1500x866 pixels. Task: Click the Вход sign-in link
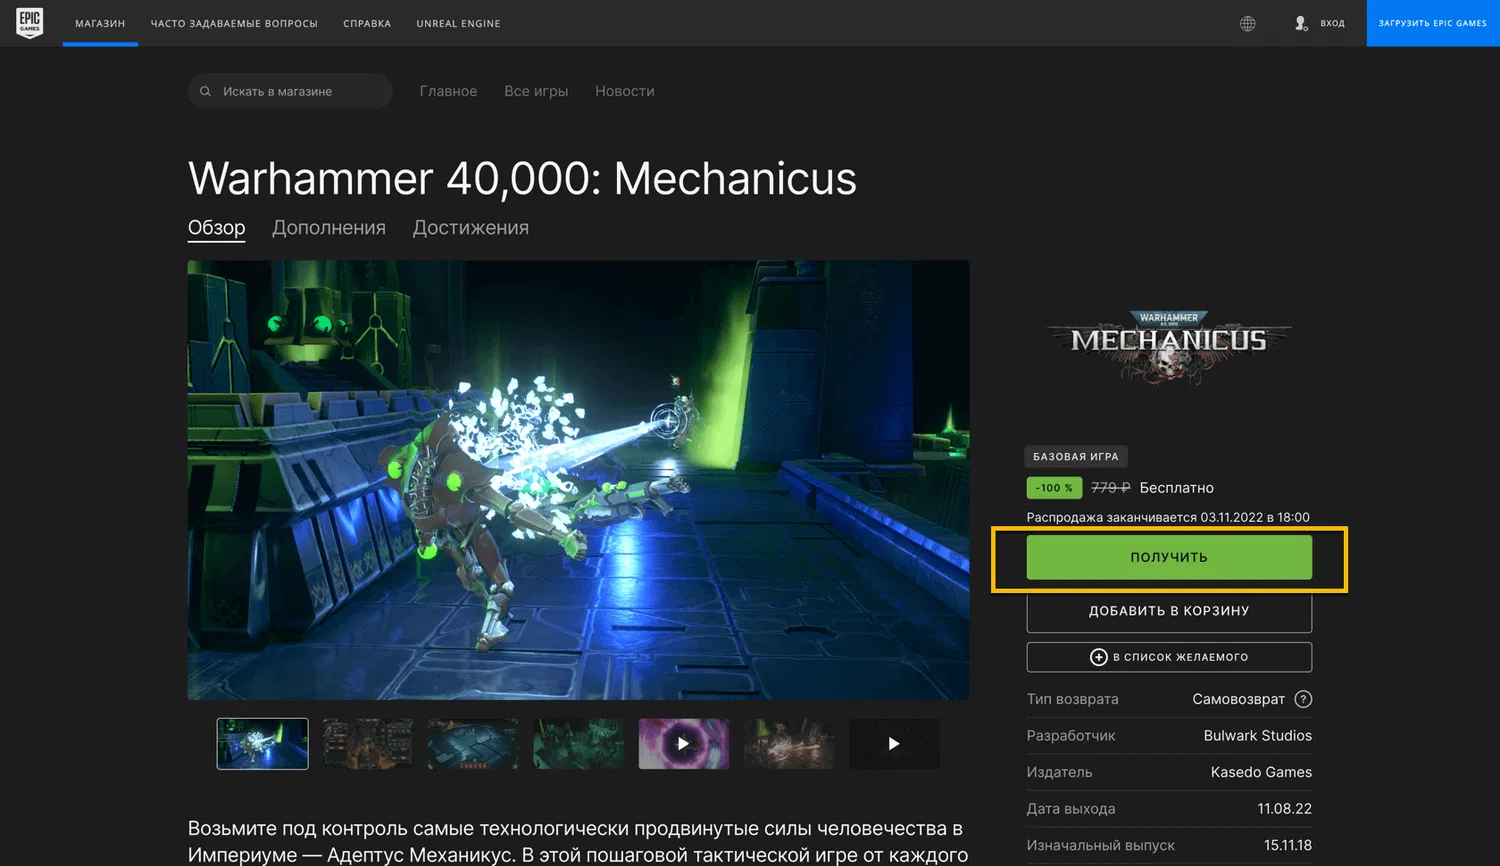click(x=1332, y=23)
